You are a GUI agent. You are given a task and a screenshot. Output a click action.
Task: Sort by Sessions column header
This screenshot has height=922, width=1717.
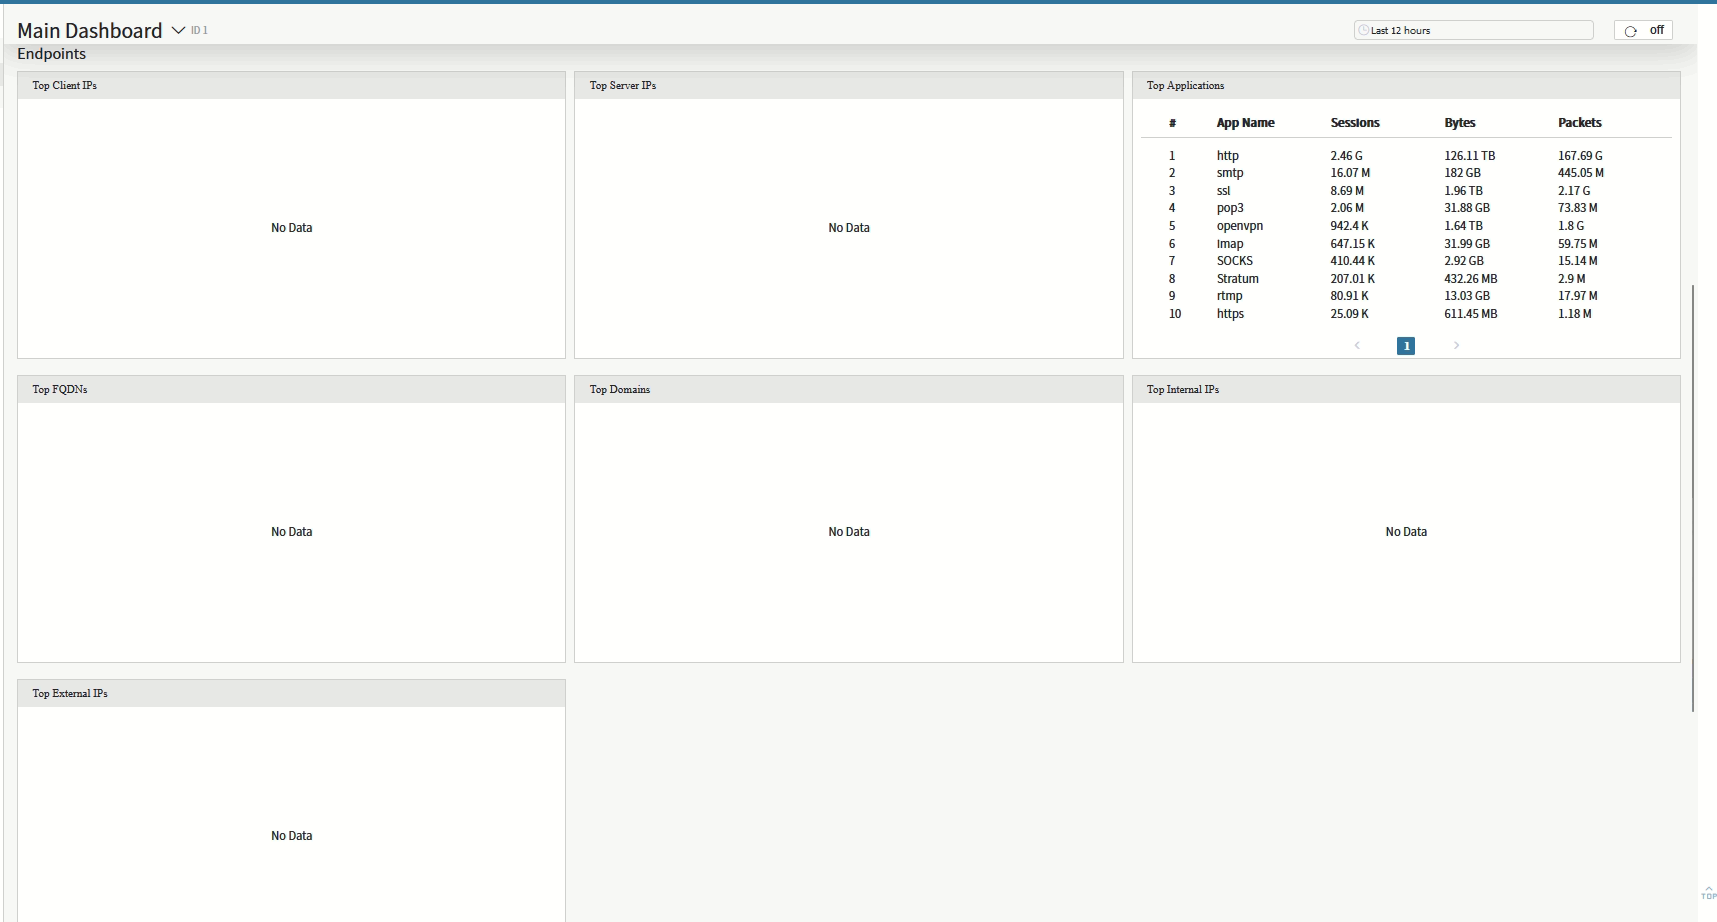point(1354,123)
